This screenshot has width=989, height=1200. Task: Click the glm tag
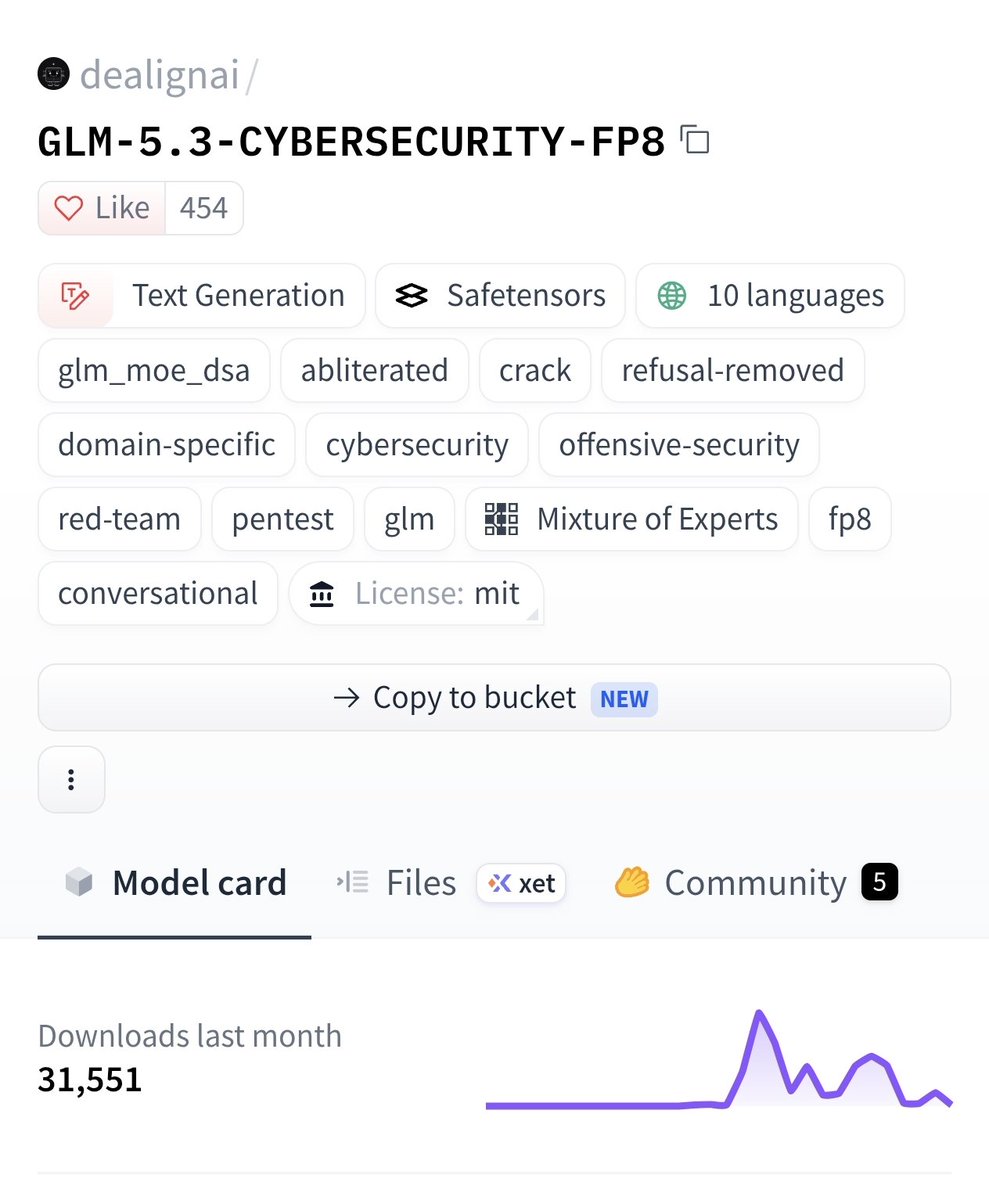pyautogui.click(x=409, y=519)
